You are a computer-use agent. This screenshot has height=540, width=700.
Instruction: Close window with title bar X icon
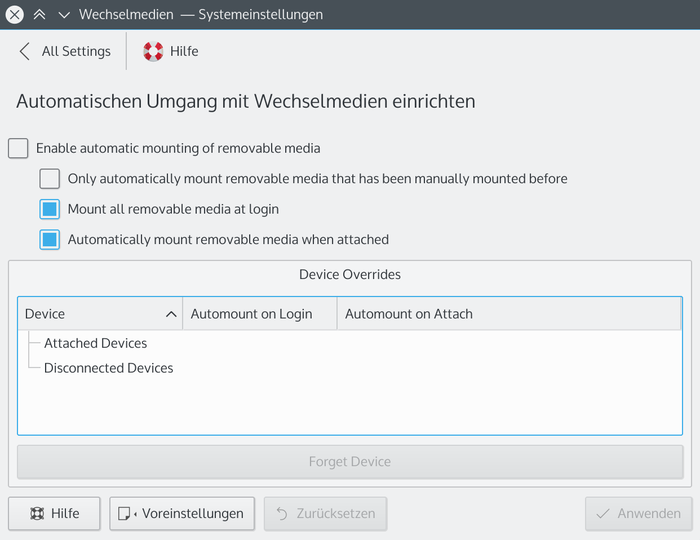(15, 15)
